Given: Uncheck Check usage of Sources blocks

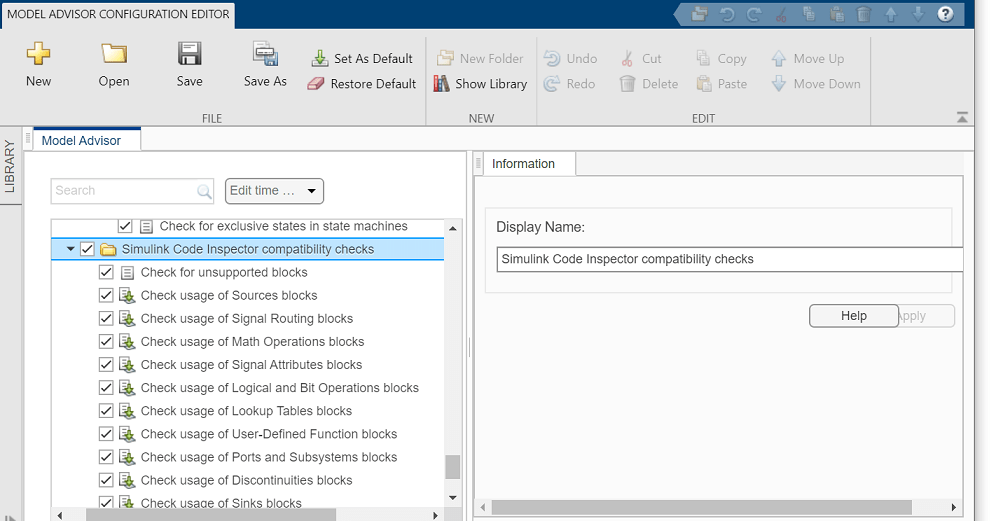Looking at the screenshot, I should (106, 295).
